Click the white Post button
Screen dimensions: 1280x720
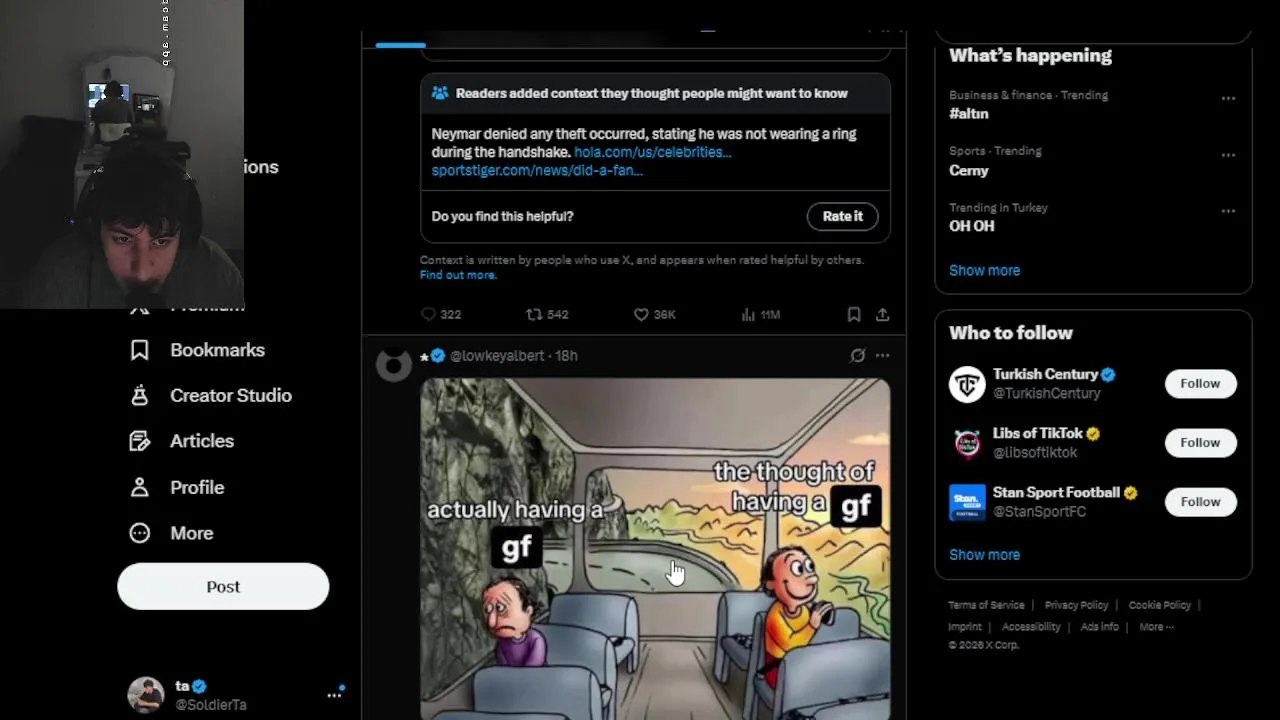tap(223, 587)
